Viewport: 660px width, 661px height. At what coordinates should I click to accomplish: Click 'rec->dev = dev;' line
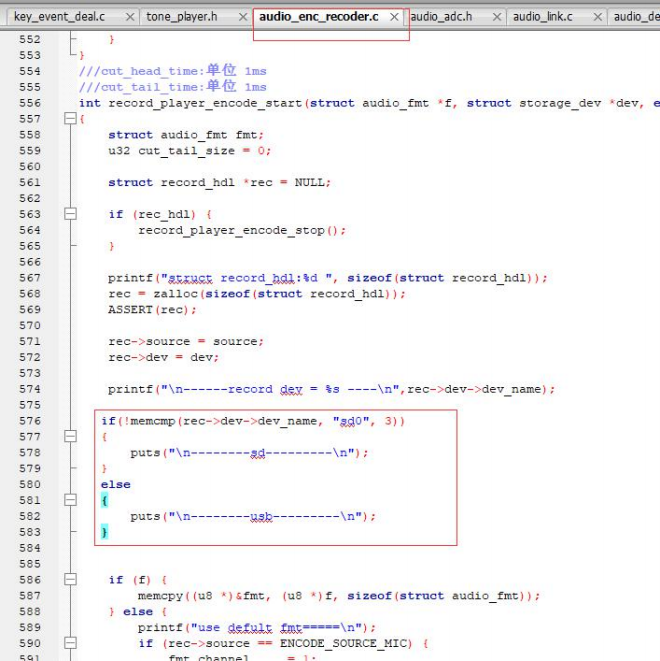pos(164,357)
